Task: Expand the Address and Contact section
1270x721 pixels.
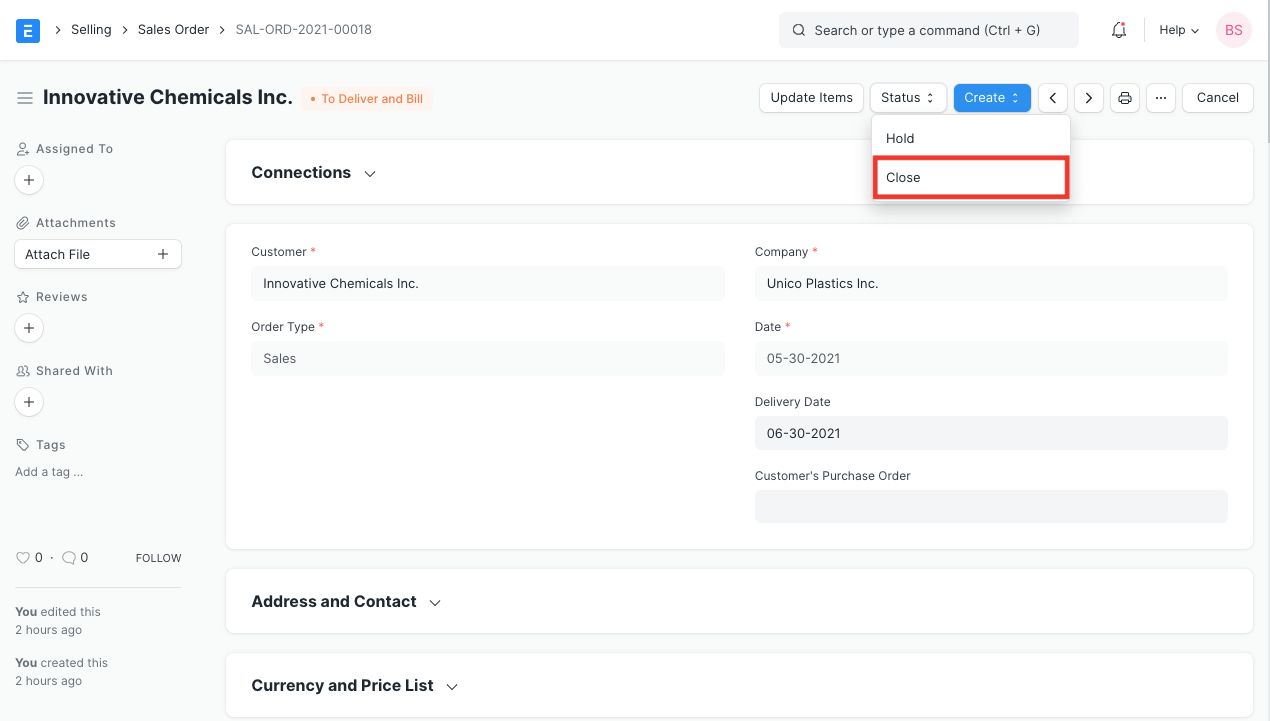Action: point(434,602)
